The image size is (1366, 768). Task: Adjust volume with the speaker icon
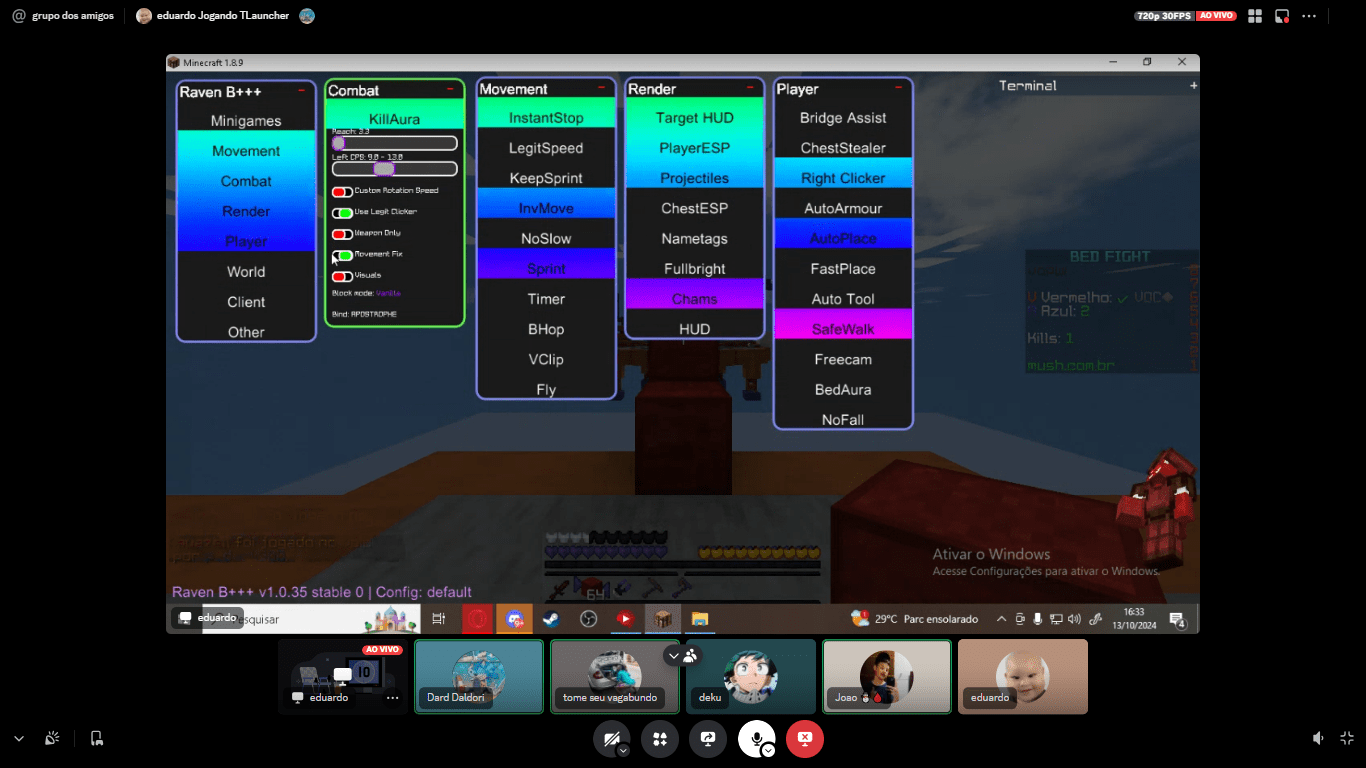(1319, 739)
